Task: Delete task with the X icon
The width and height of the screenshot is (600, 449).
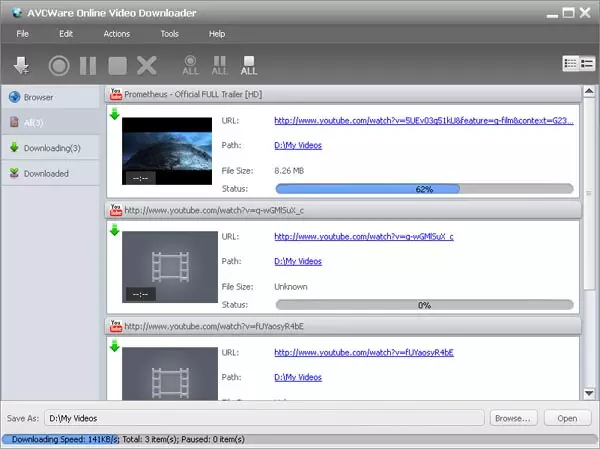Action: (x=147, y=66)
